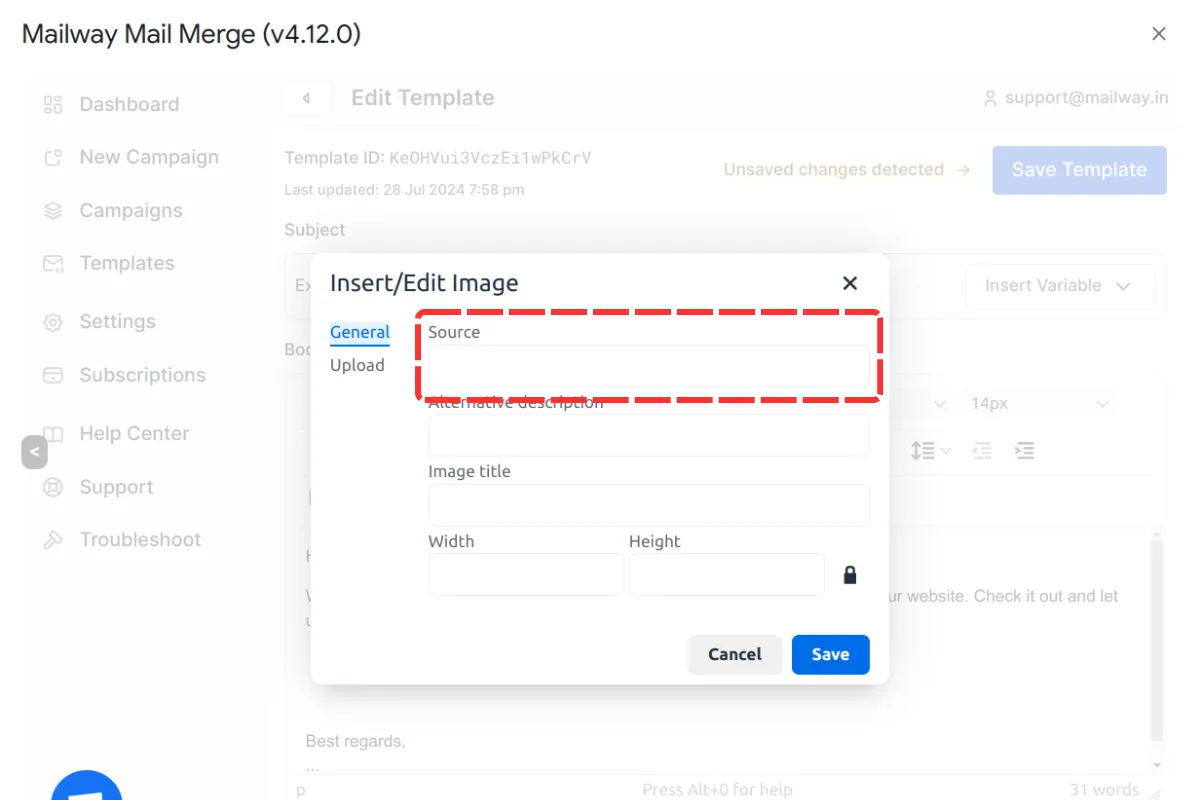Select the New Campaign icon in the sidebar
Image resolution: width=1200 pixels, height=800 pixels.
[52, 157]
